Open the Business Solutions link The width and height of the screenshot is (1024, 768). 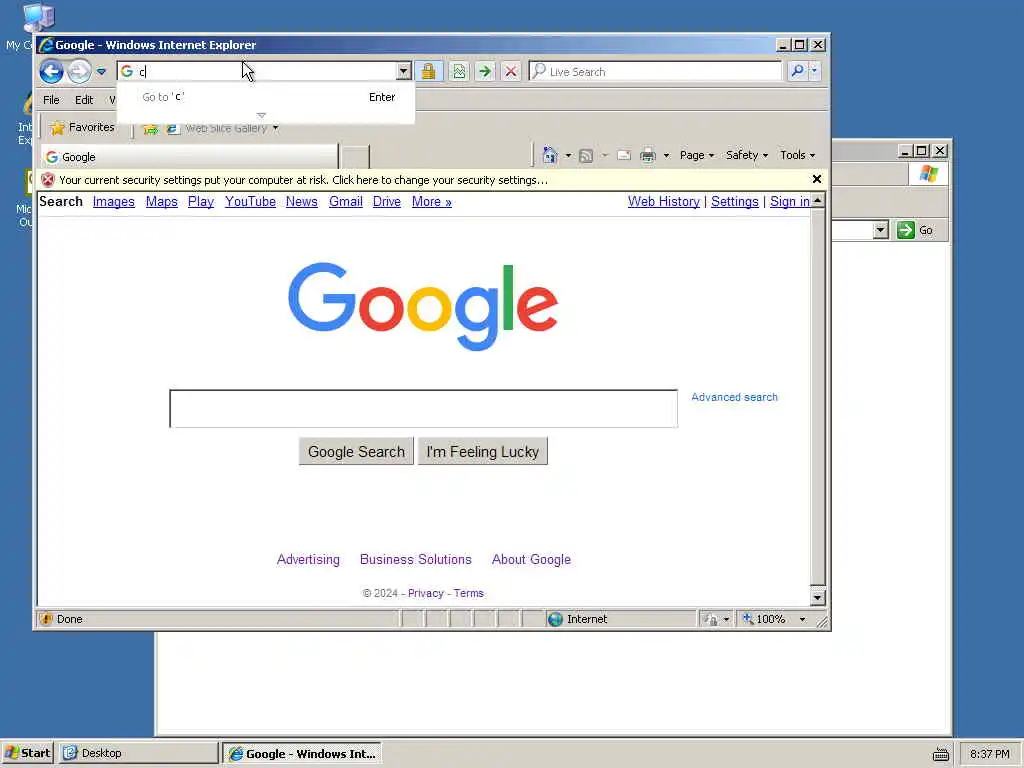click(415, 560)
